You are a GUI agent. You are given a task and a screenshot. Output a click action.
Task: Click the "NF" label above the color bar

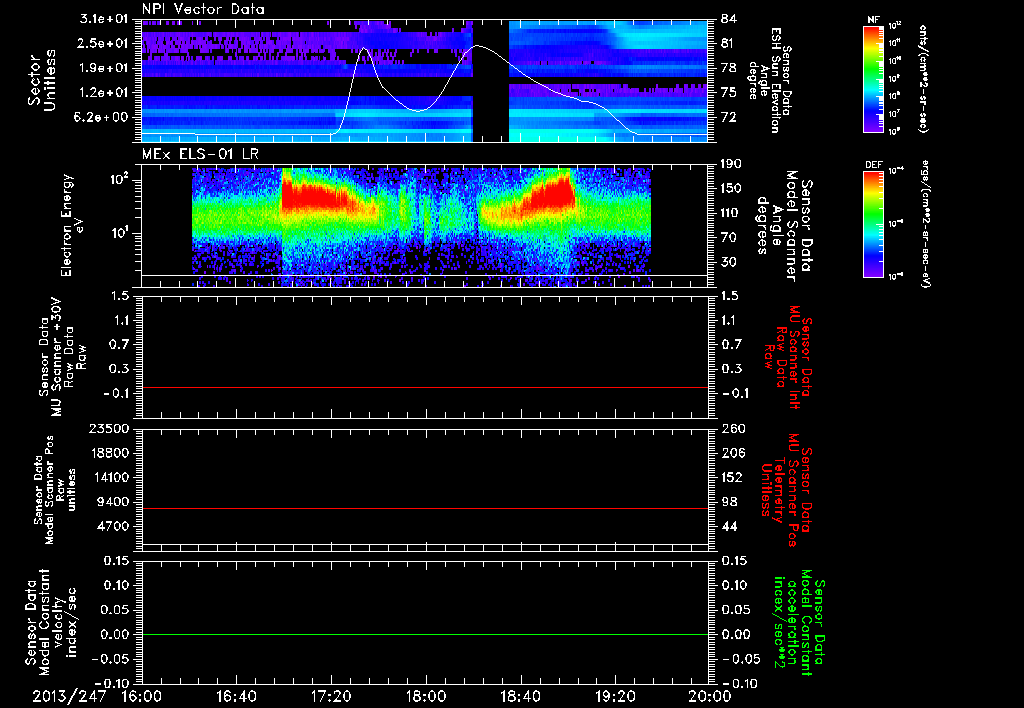[874, 20]
